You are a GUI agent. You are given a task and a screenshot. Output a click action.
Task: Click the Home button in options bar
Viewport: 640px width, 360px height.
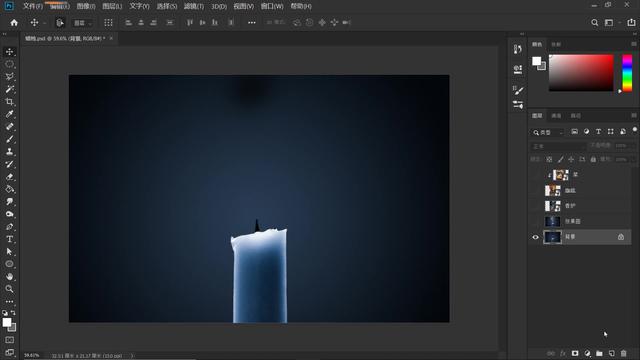point(14,23)
